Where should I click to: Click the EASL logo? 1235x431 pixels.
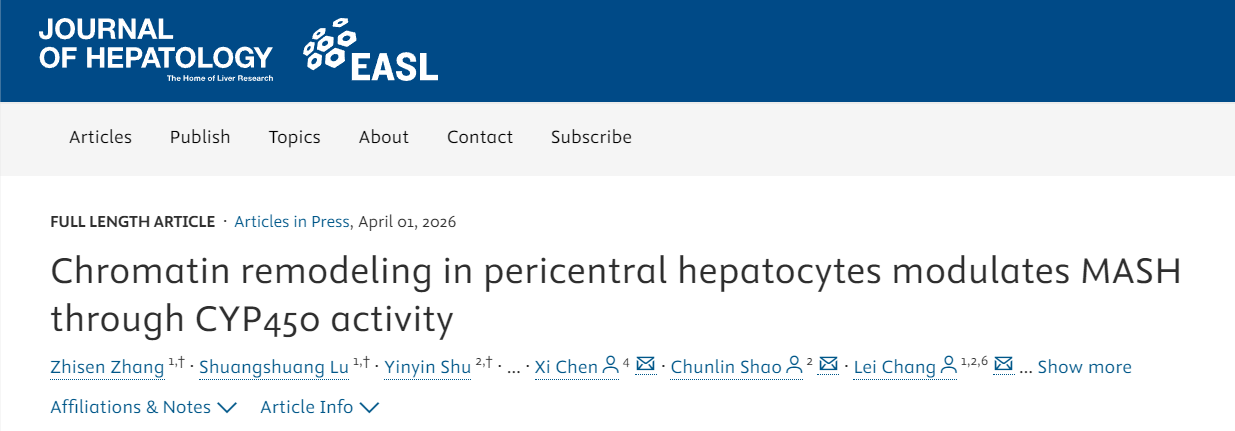[x=371, y=51]
